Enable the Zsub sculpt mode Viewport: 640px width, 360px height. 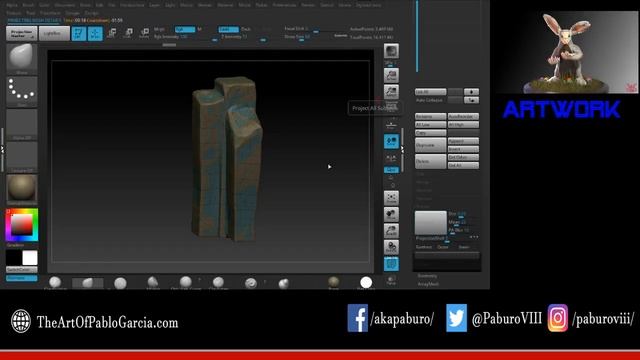click(x=246, y=29)
